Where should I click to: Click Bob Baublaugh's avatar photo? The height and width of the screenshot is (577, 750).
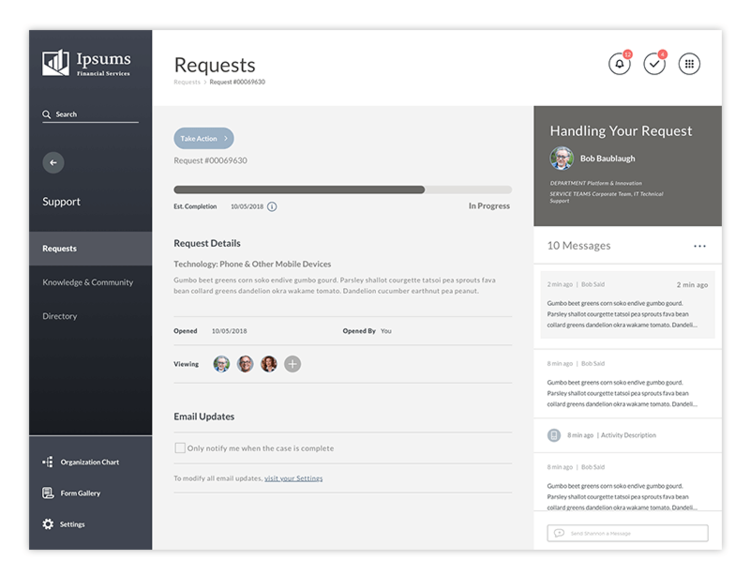(x=562, y=158)
